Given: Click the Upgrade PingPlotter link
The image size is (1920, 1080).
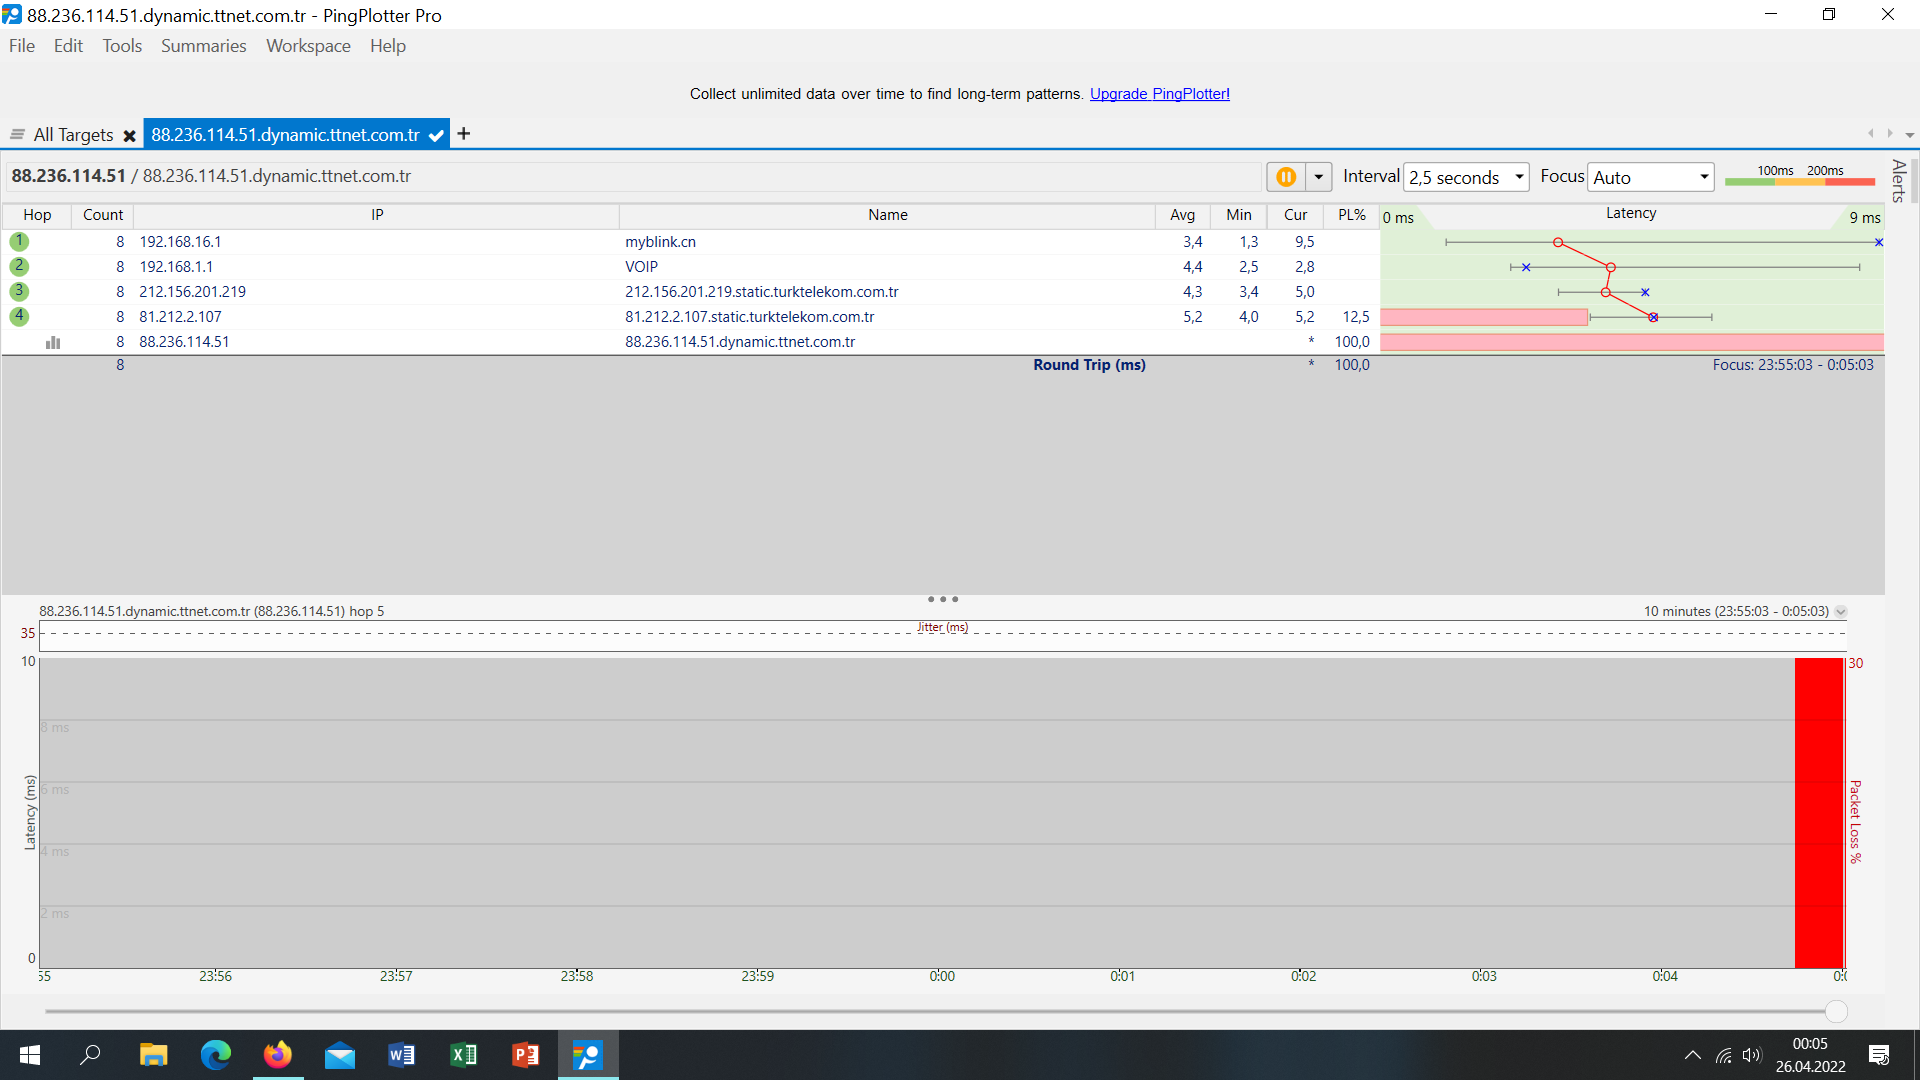Looking at the screenshot, I should click(1159, 94).
